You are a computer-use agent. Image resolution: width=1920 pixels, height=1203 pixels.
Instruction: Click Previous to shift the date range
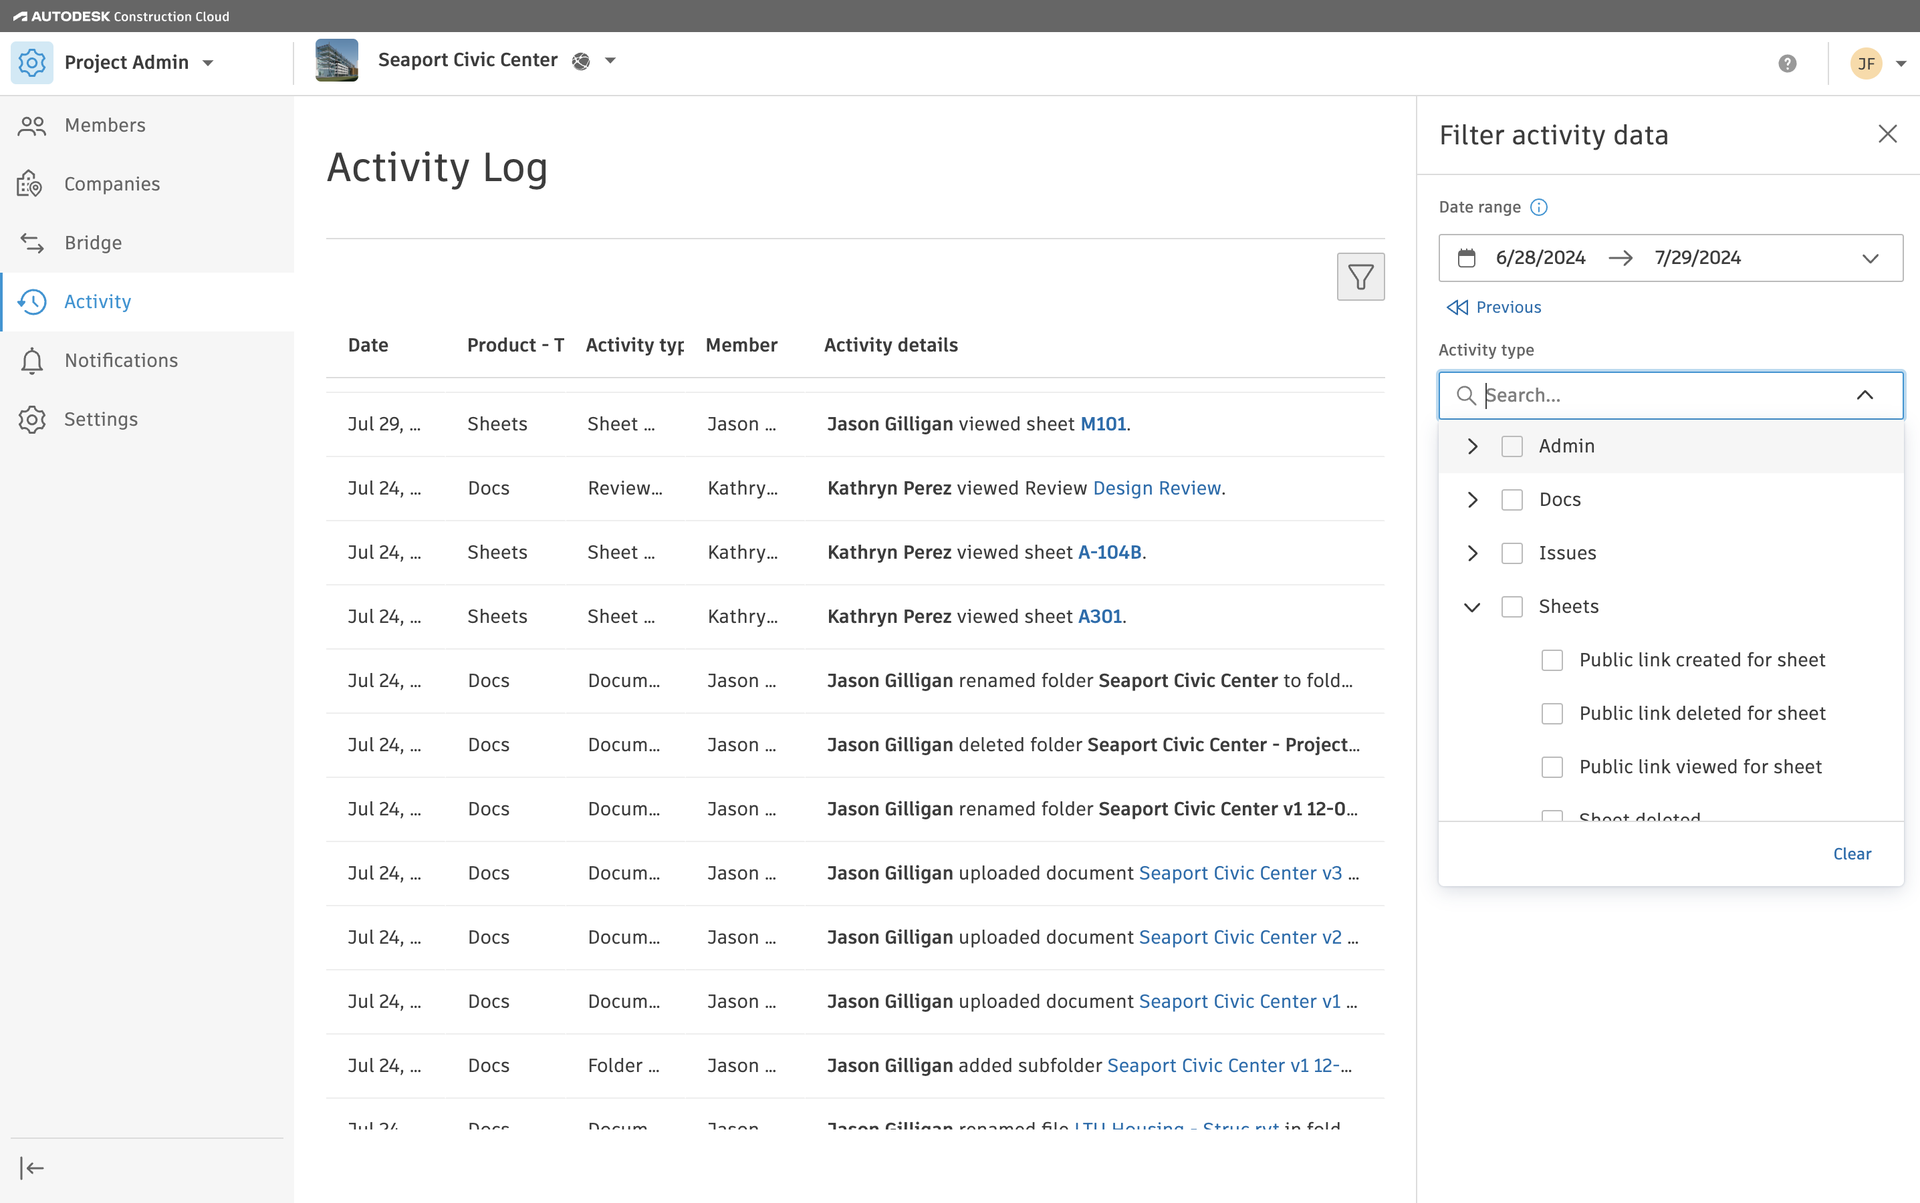1494,307
